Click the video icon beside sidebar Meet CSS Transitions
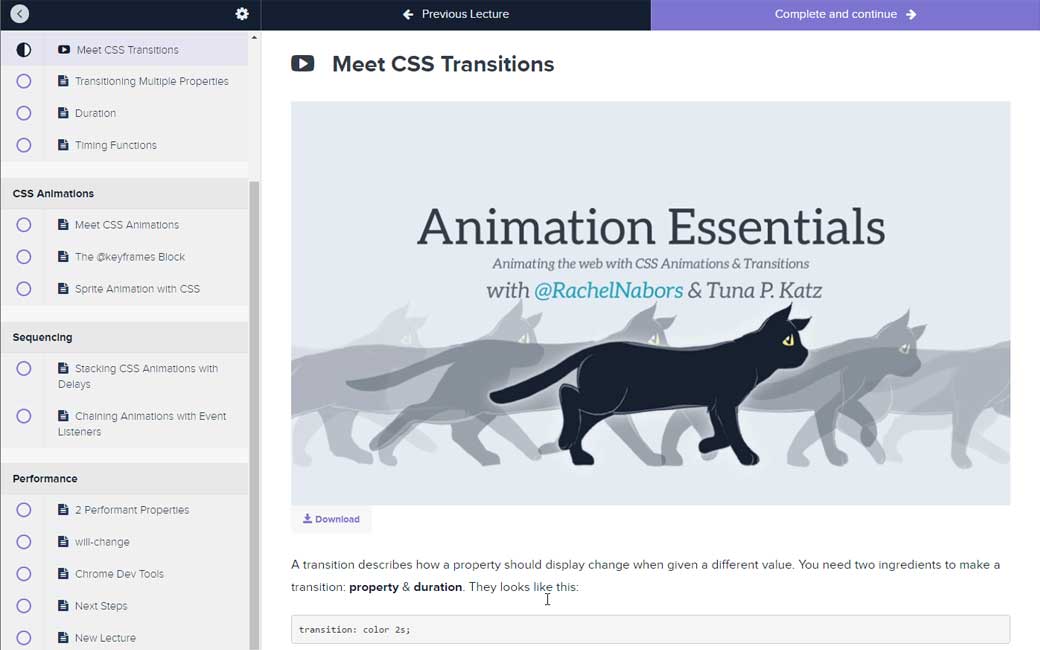This screenshot has height=650, width=1040. point(64,49)
